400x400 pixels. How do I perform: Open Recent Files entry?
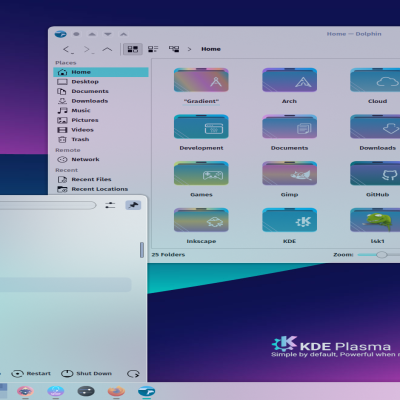(101, 179)
